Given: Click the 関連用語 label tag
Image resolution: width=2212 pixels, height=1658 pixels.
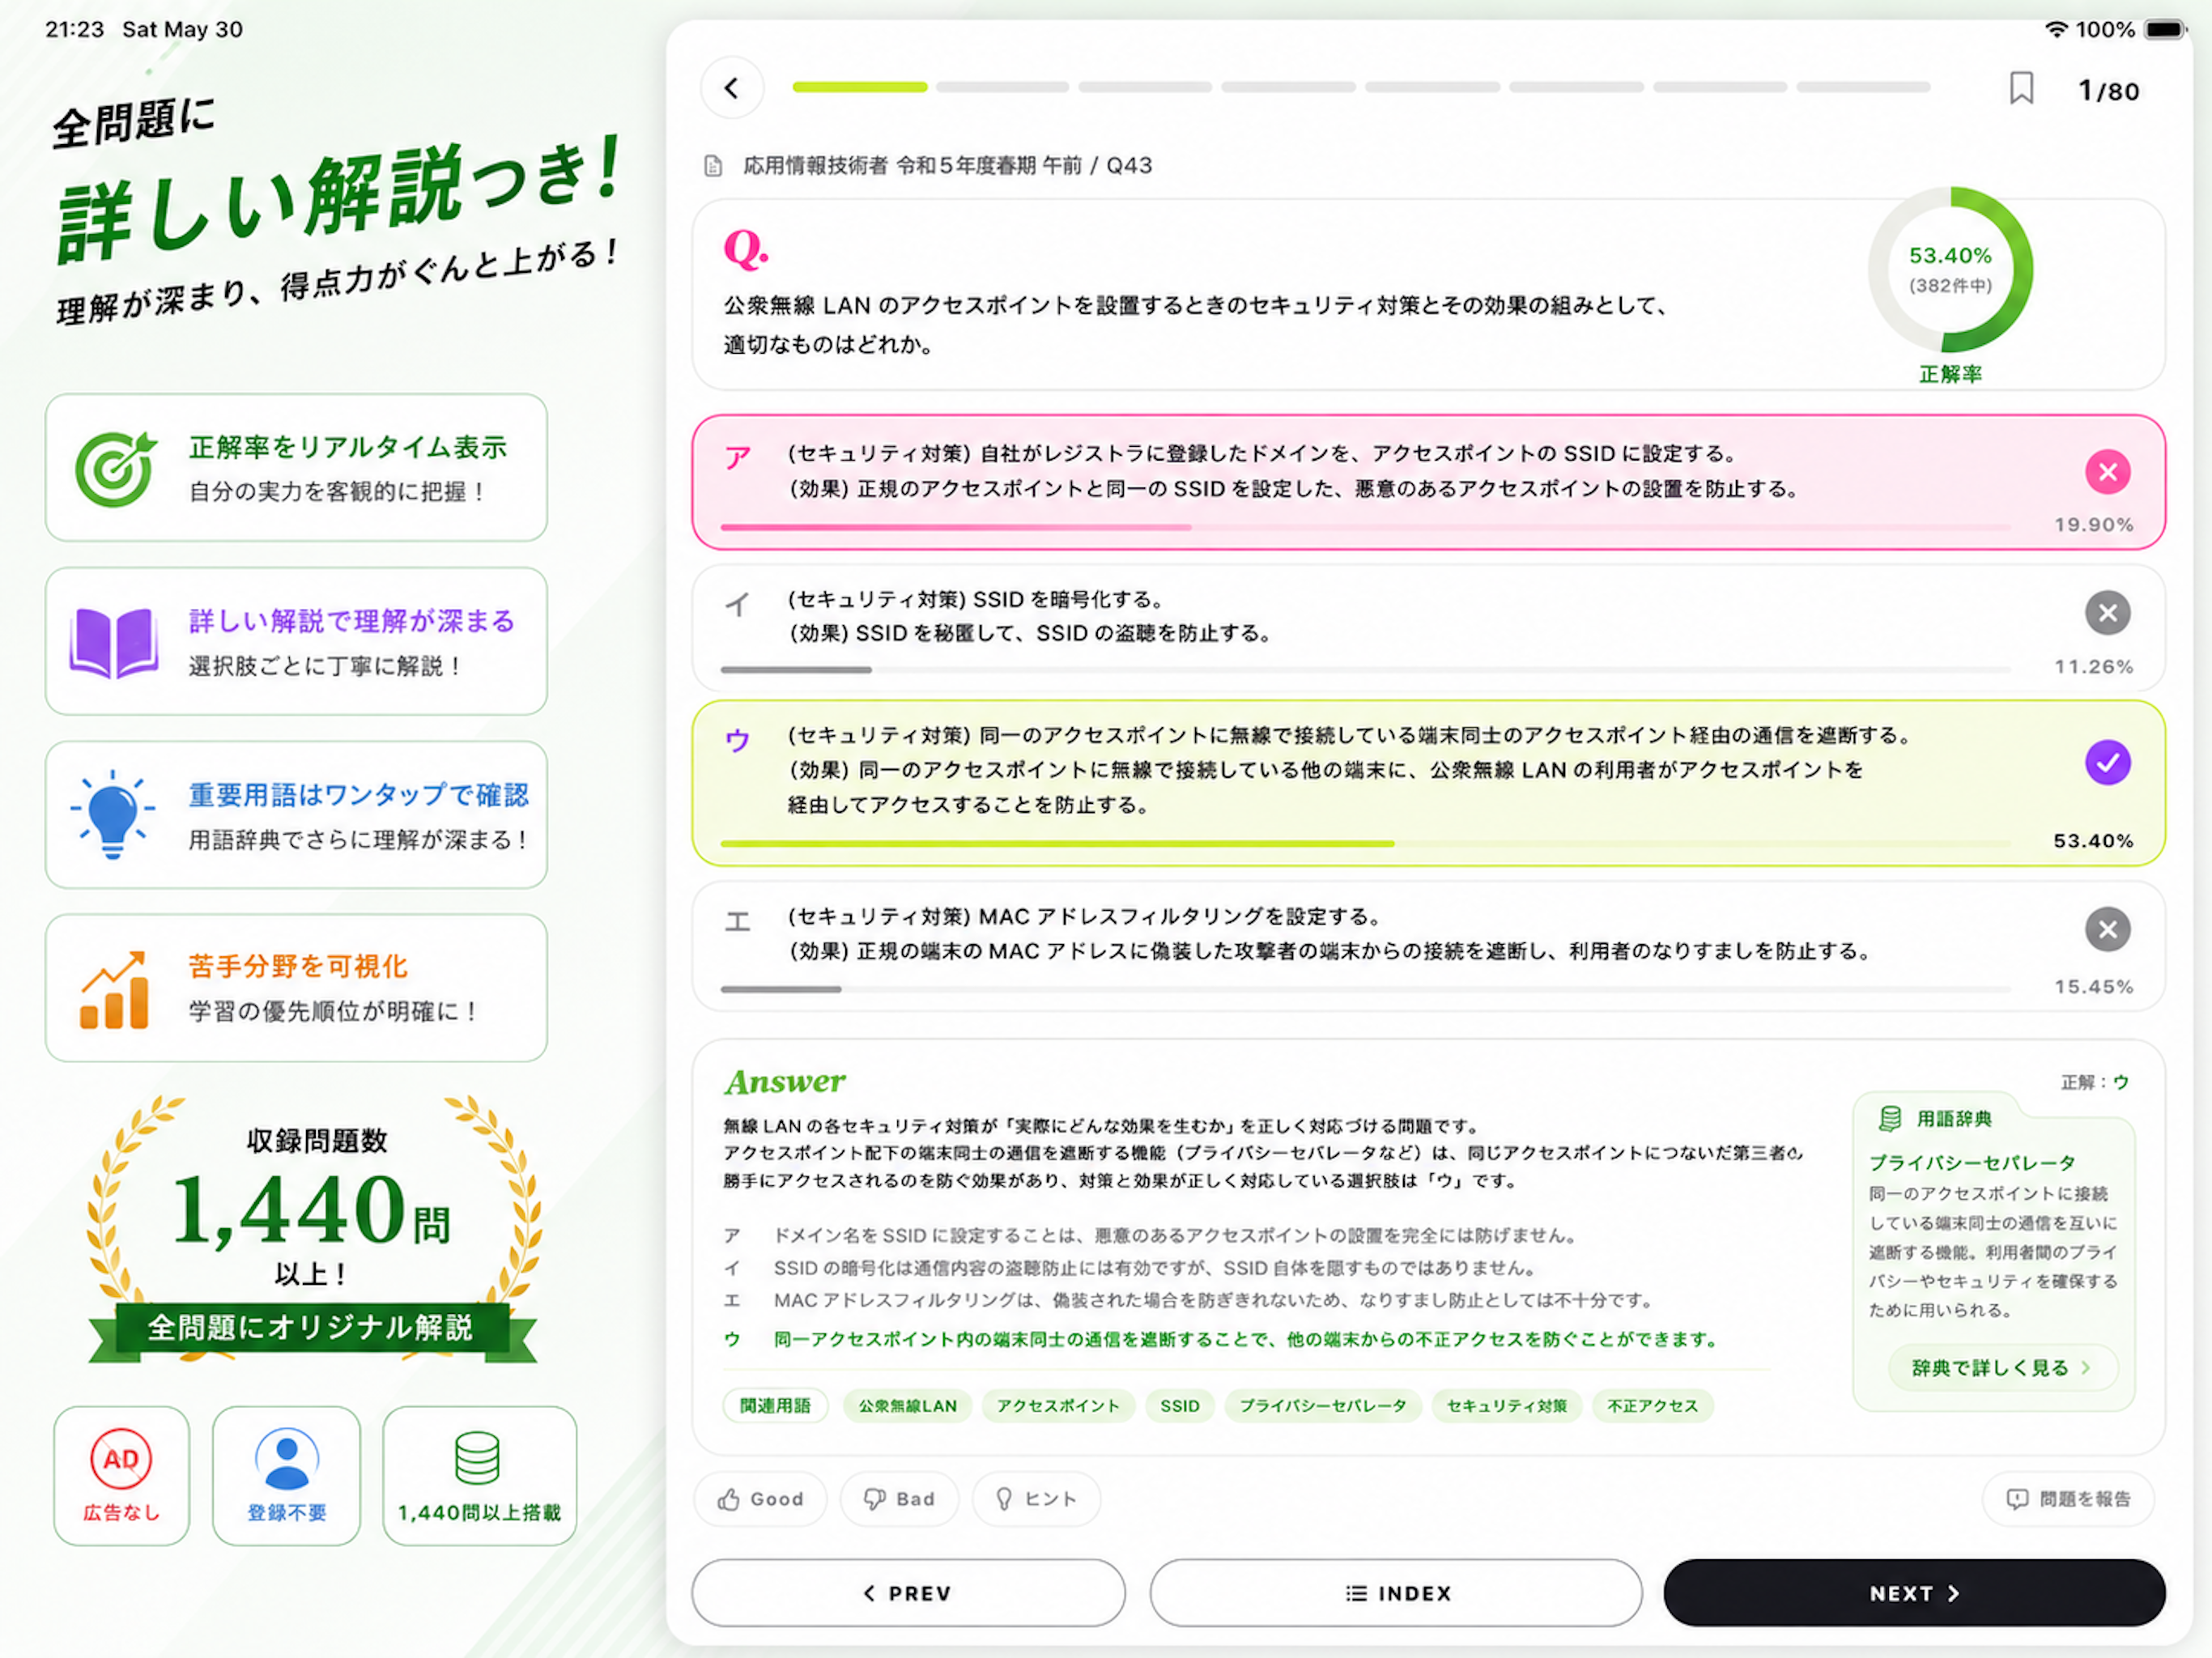Looking at the screenshot, I should tap(775, 1406).
